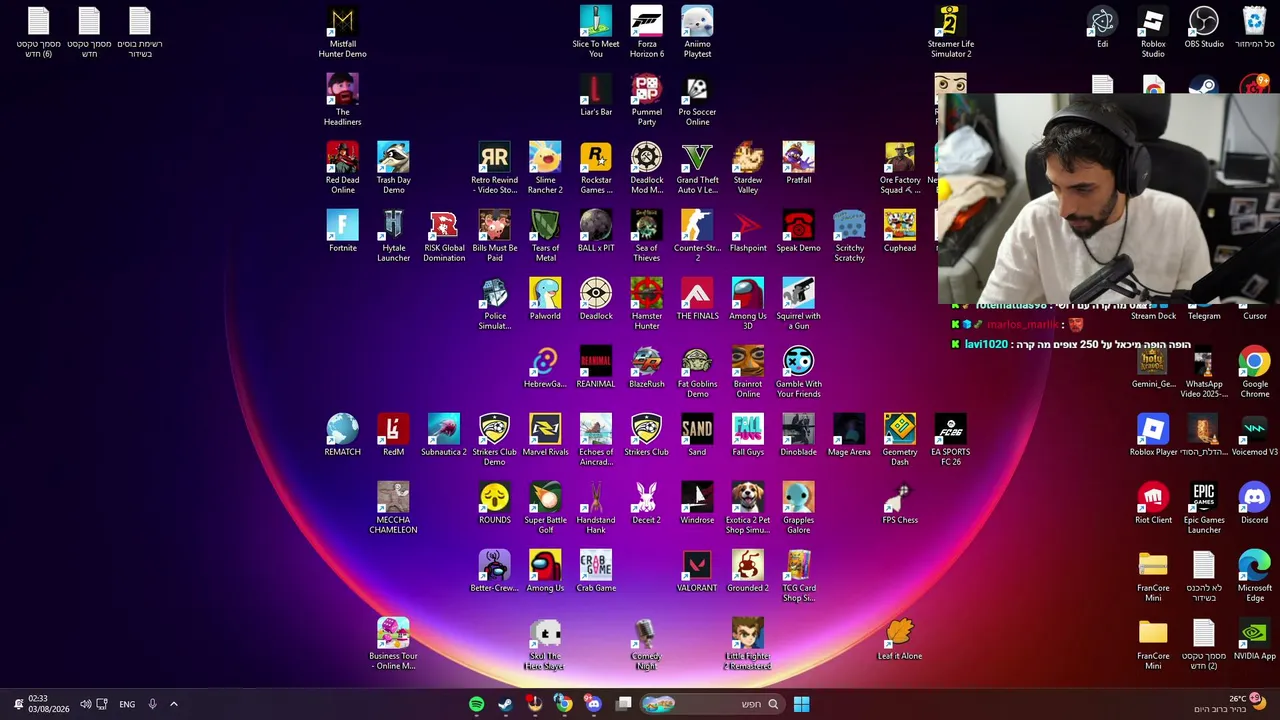1280x720 pixels.
Task: Select the Roblox Studio desktop icon
Action: pos(1153,32)
